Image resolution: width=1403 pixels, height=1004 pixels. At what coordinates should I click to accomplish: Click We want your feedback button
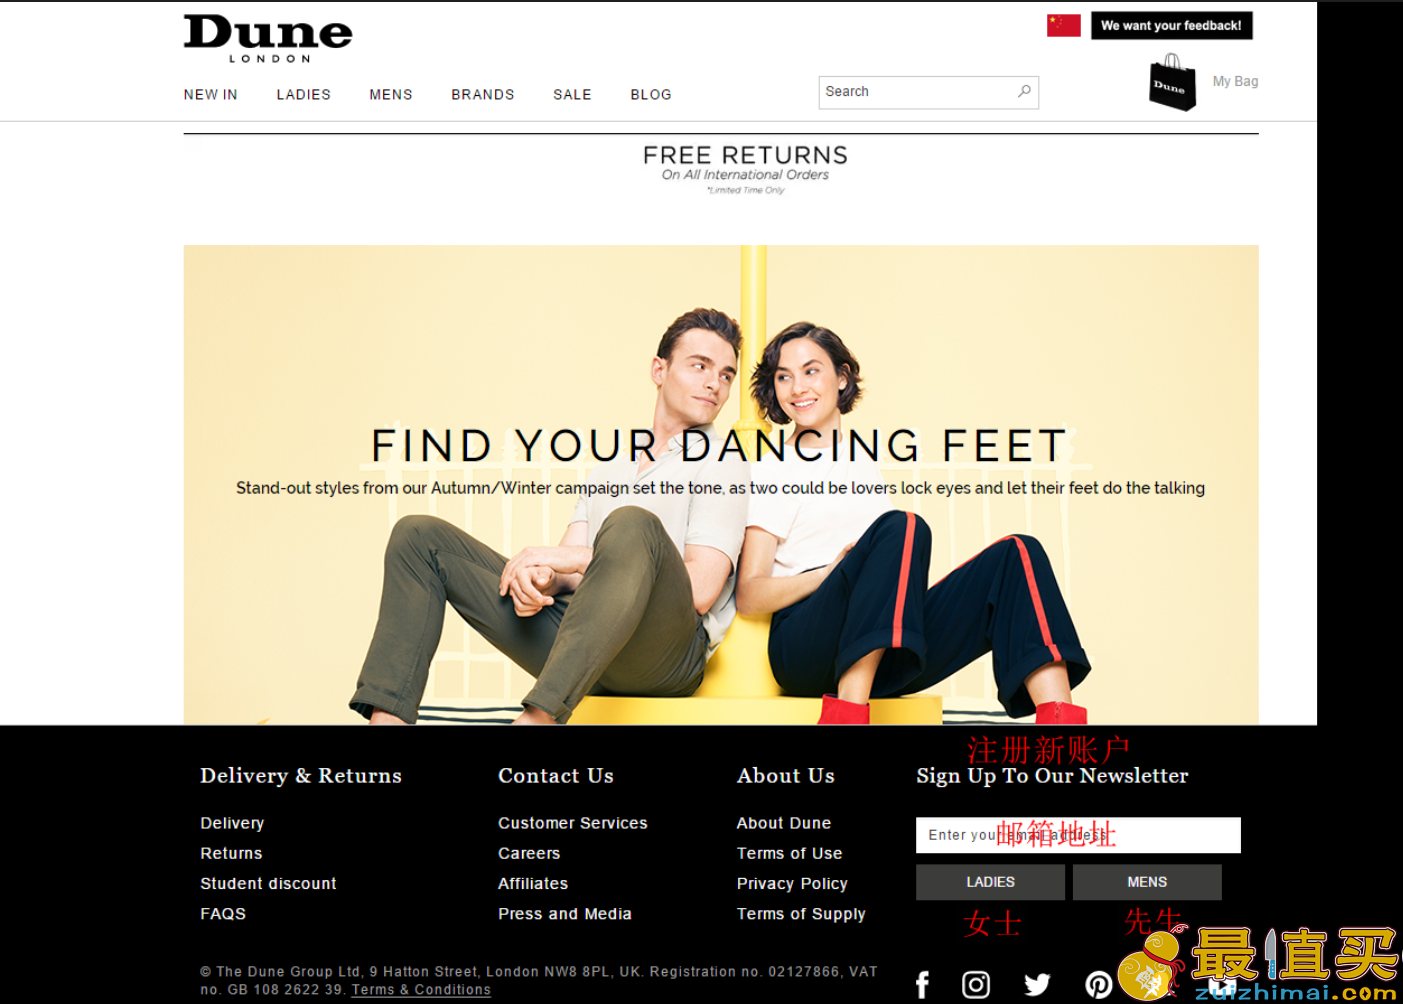1172,26
